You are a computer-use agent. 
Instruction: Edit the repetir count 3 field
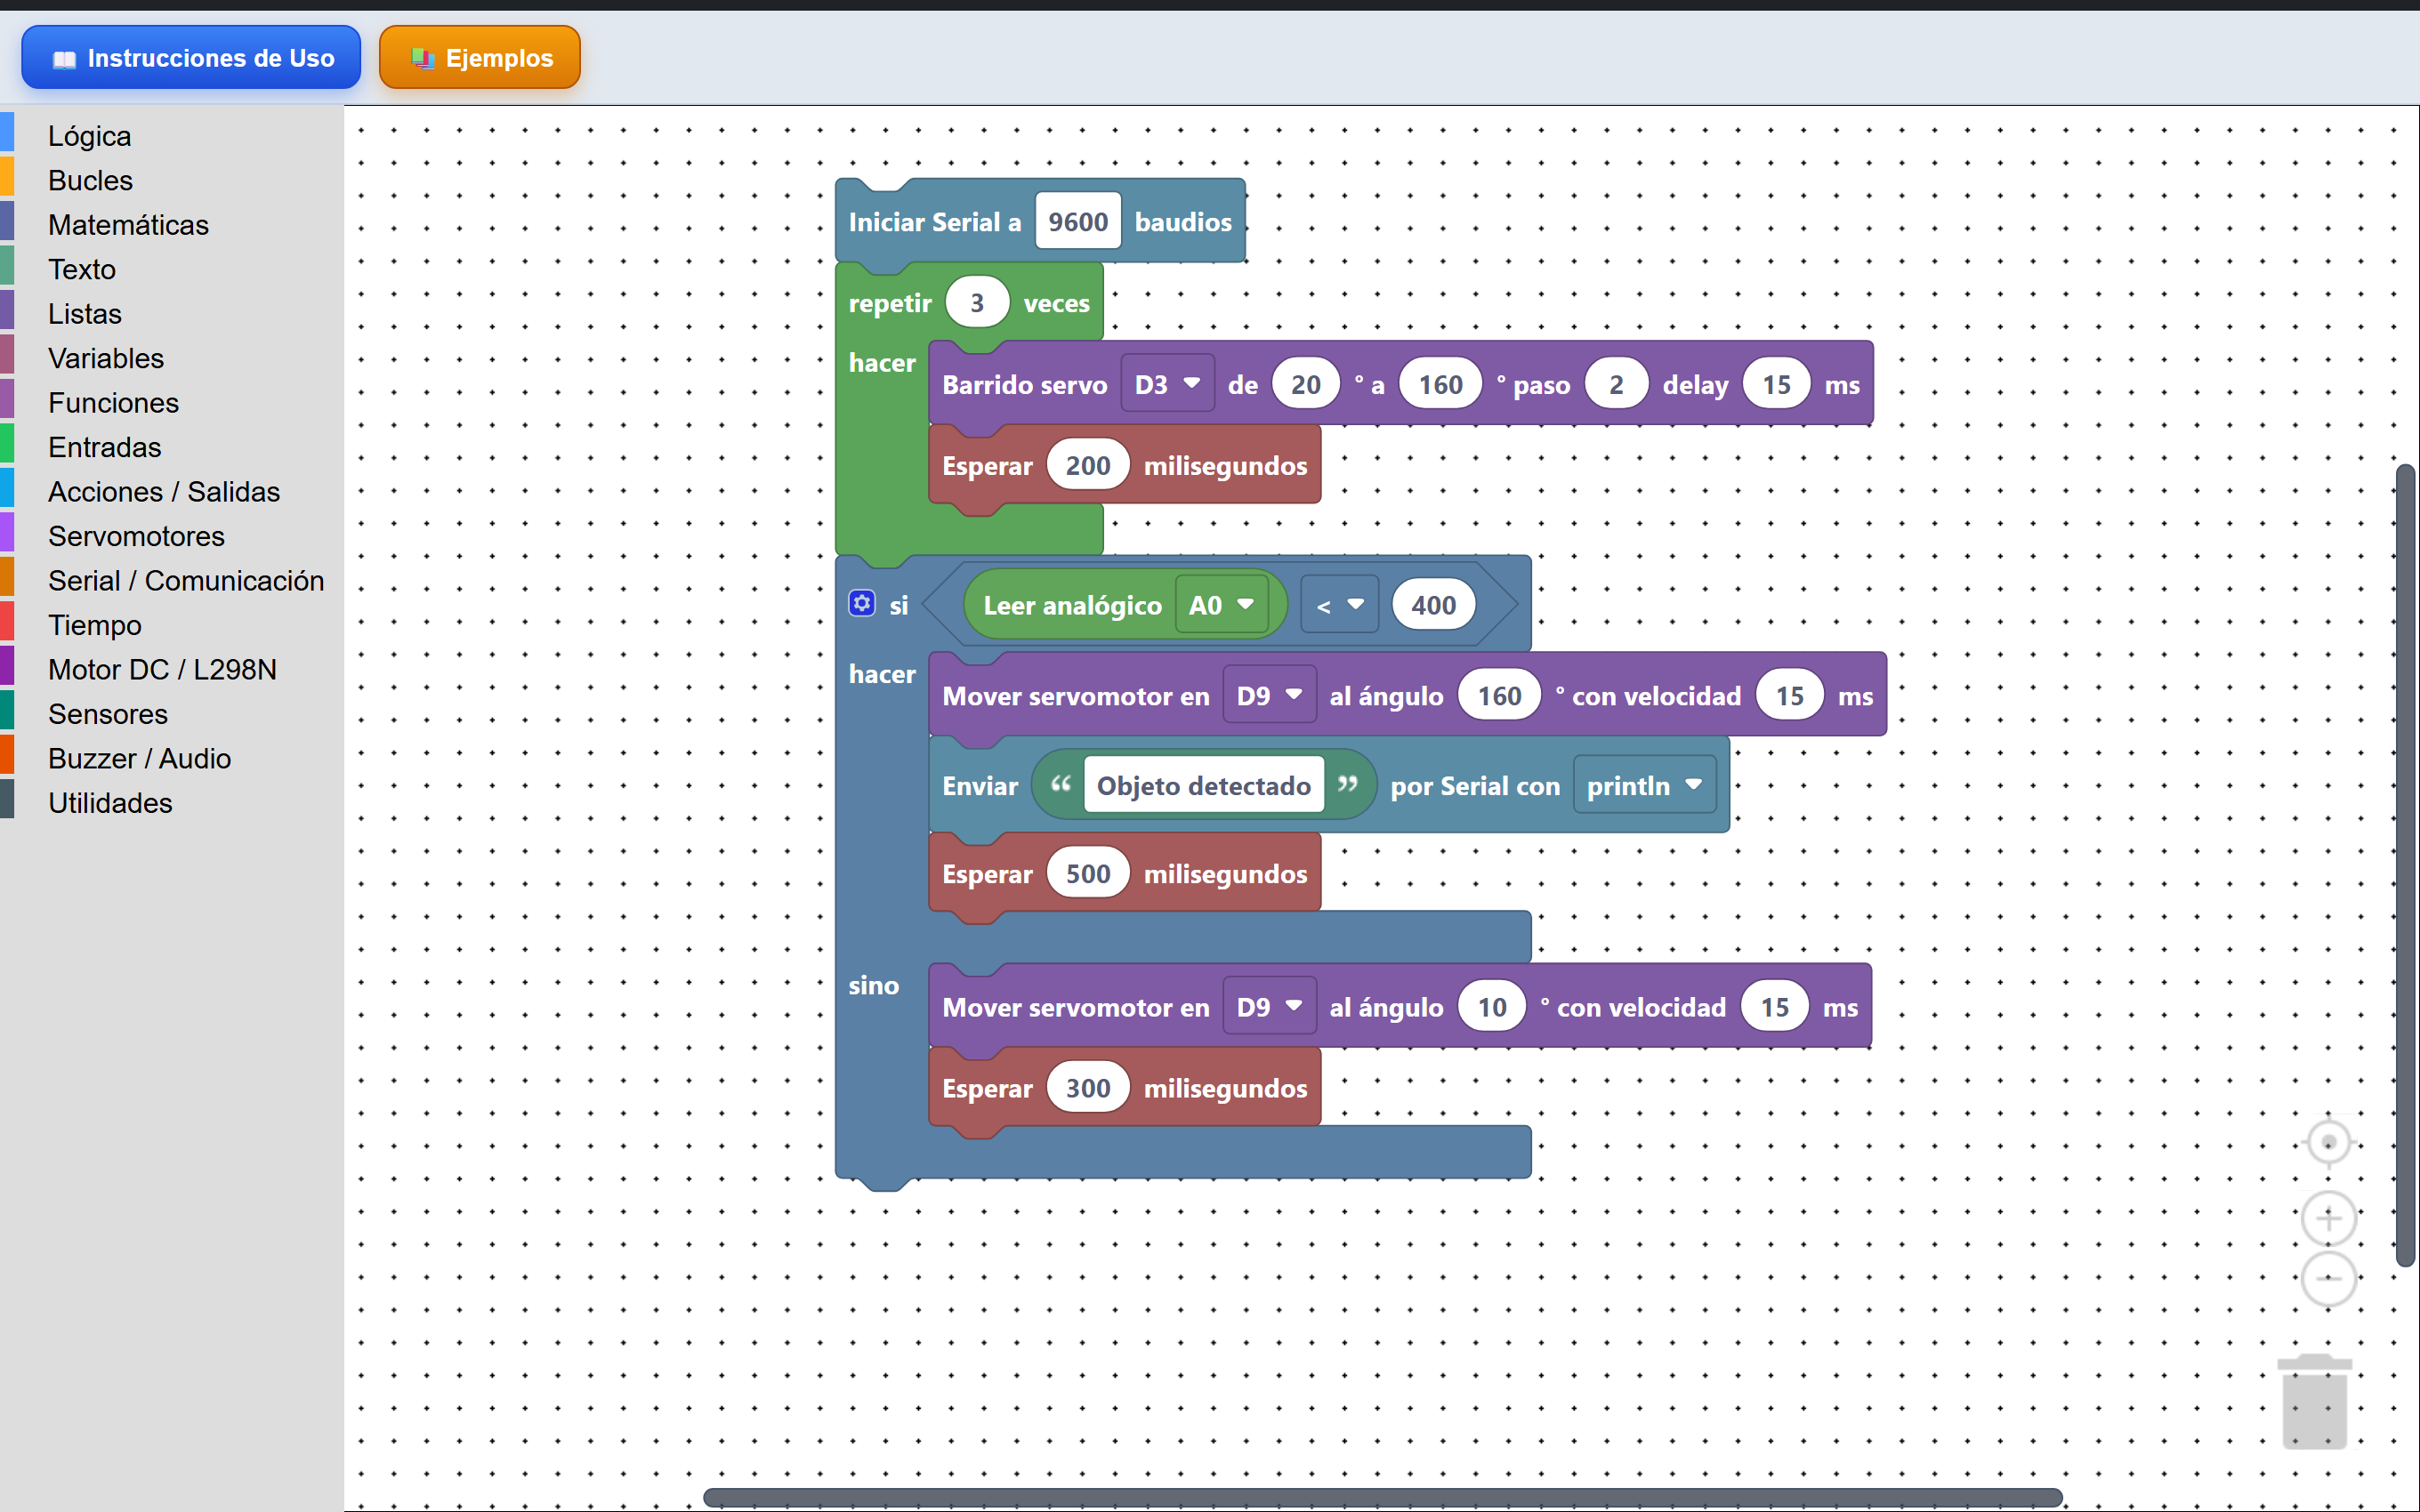click(977, 302)
